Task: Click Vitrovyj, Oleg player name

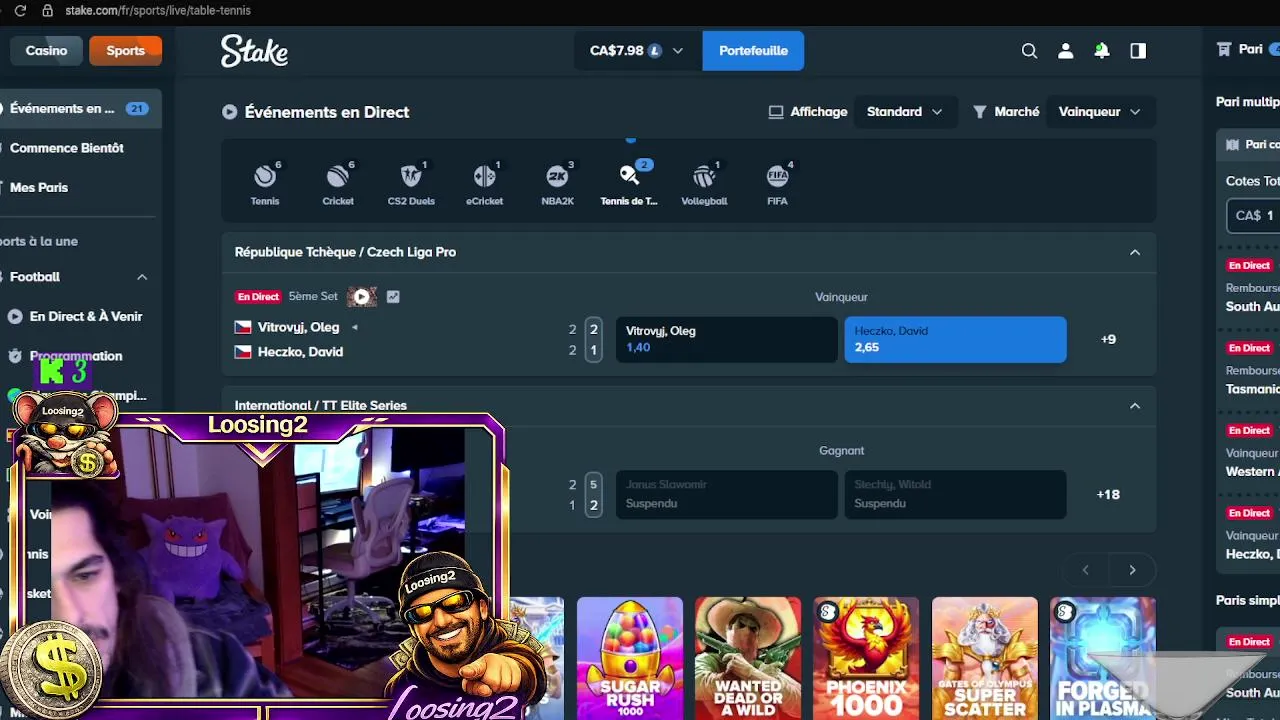Action: tap(298, 327)
